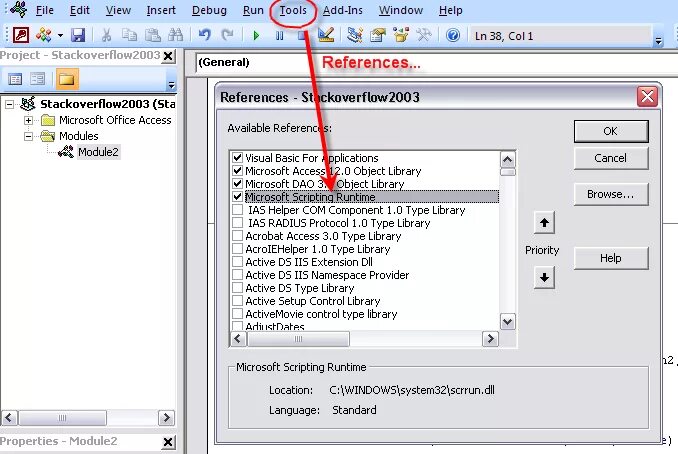The height and width of the screenshot is (454, 678).
Task: Open Insert Module dropdown arrow
Action: click(x=60, y=35)
